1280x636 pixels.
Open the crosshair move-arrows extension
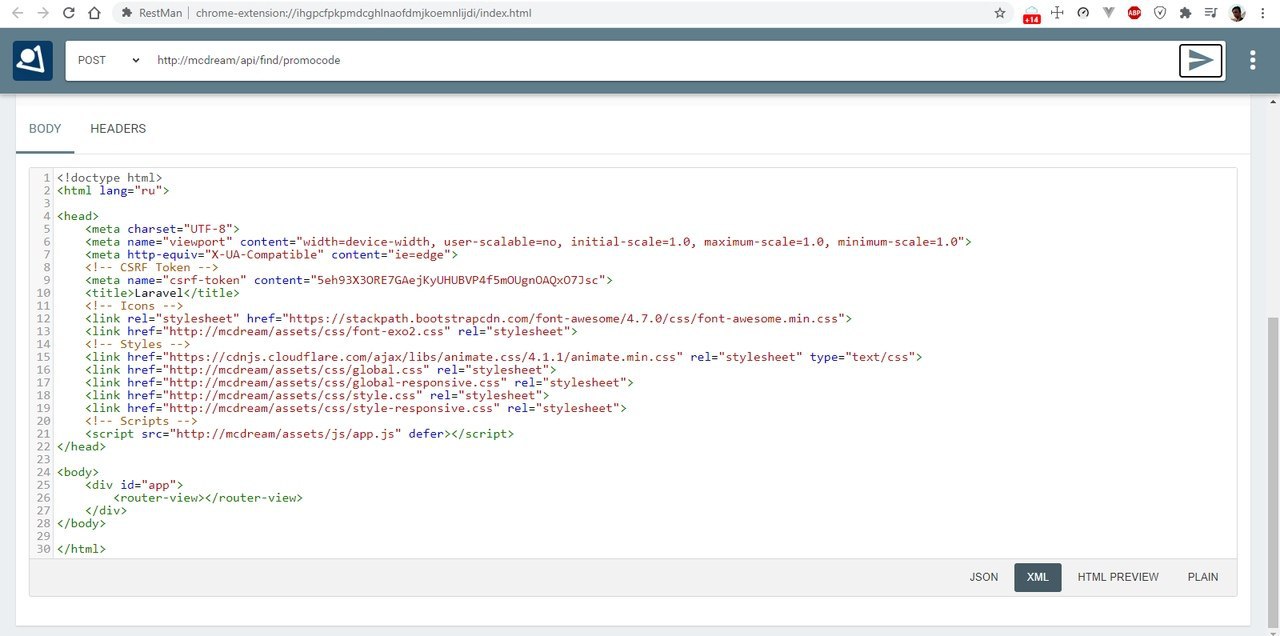[1057, 13]
